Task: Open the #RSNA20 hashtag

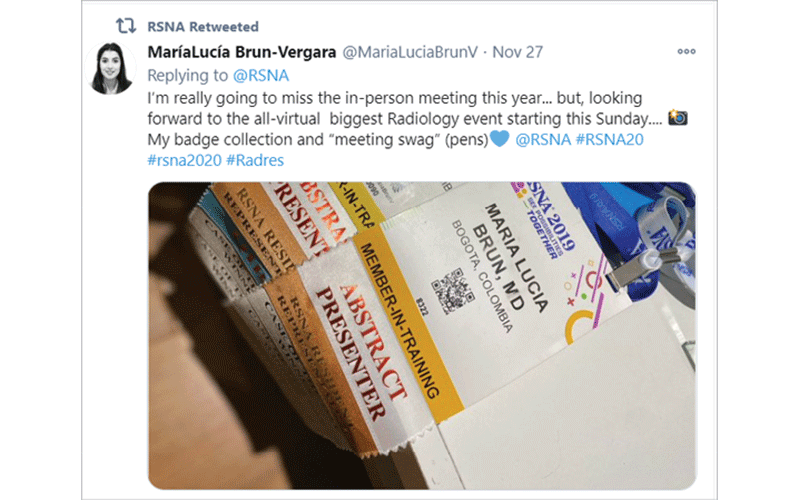Action: click(610, 139)
